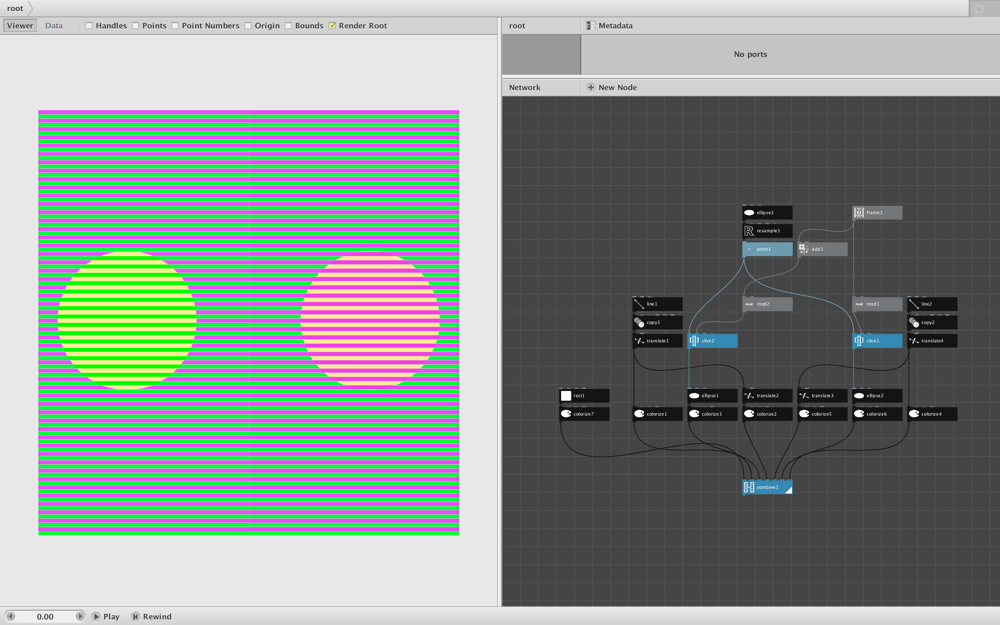Click the add1 node icon

point(804,249)
